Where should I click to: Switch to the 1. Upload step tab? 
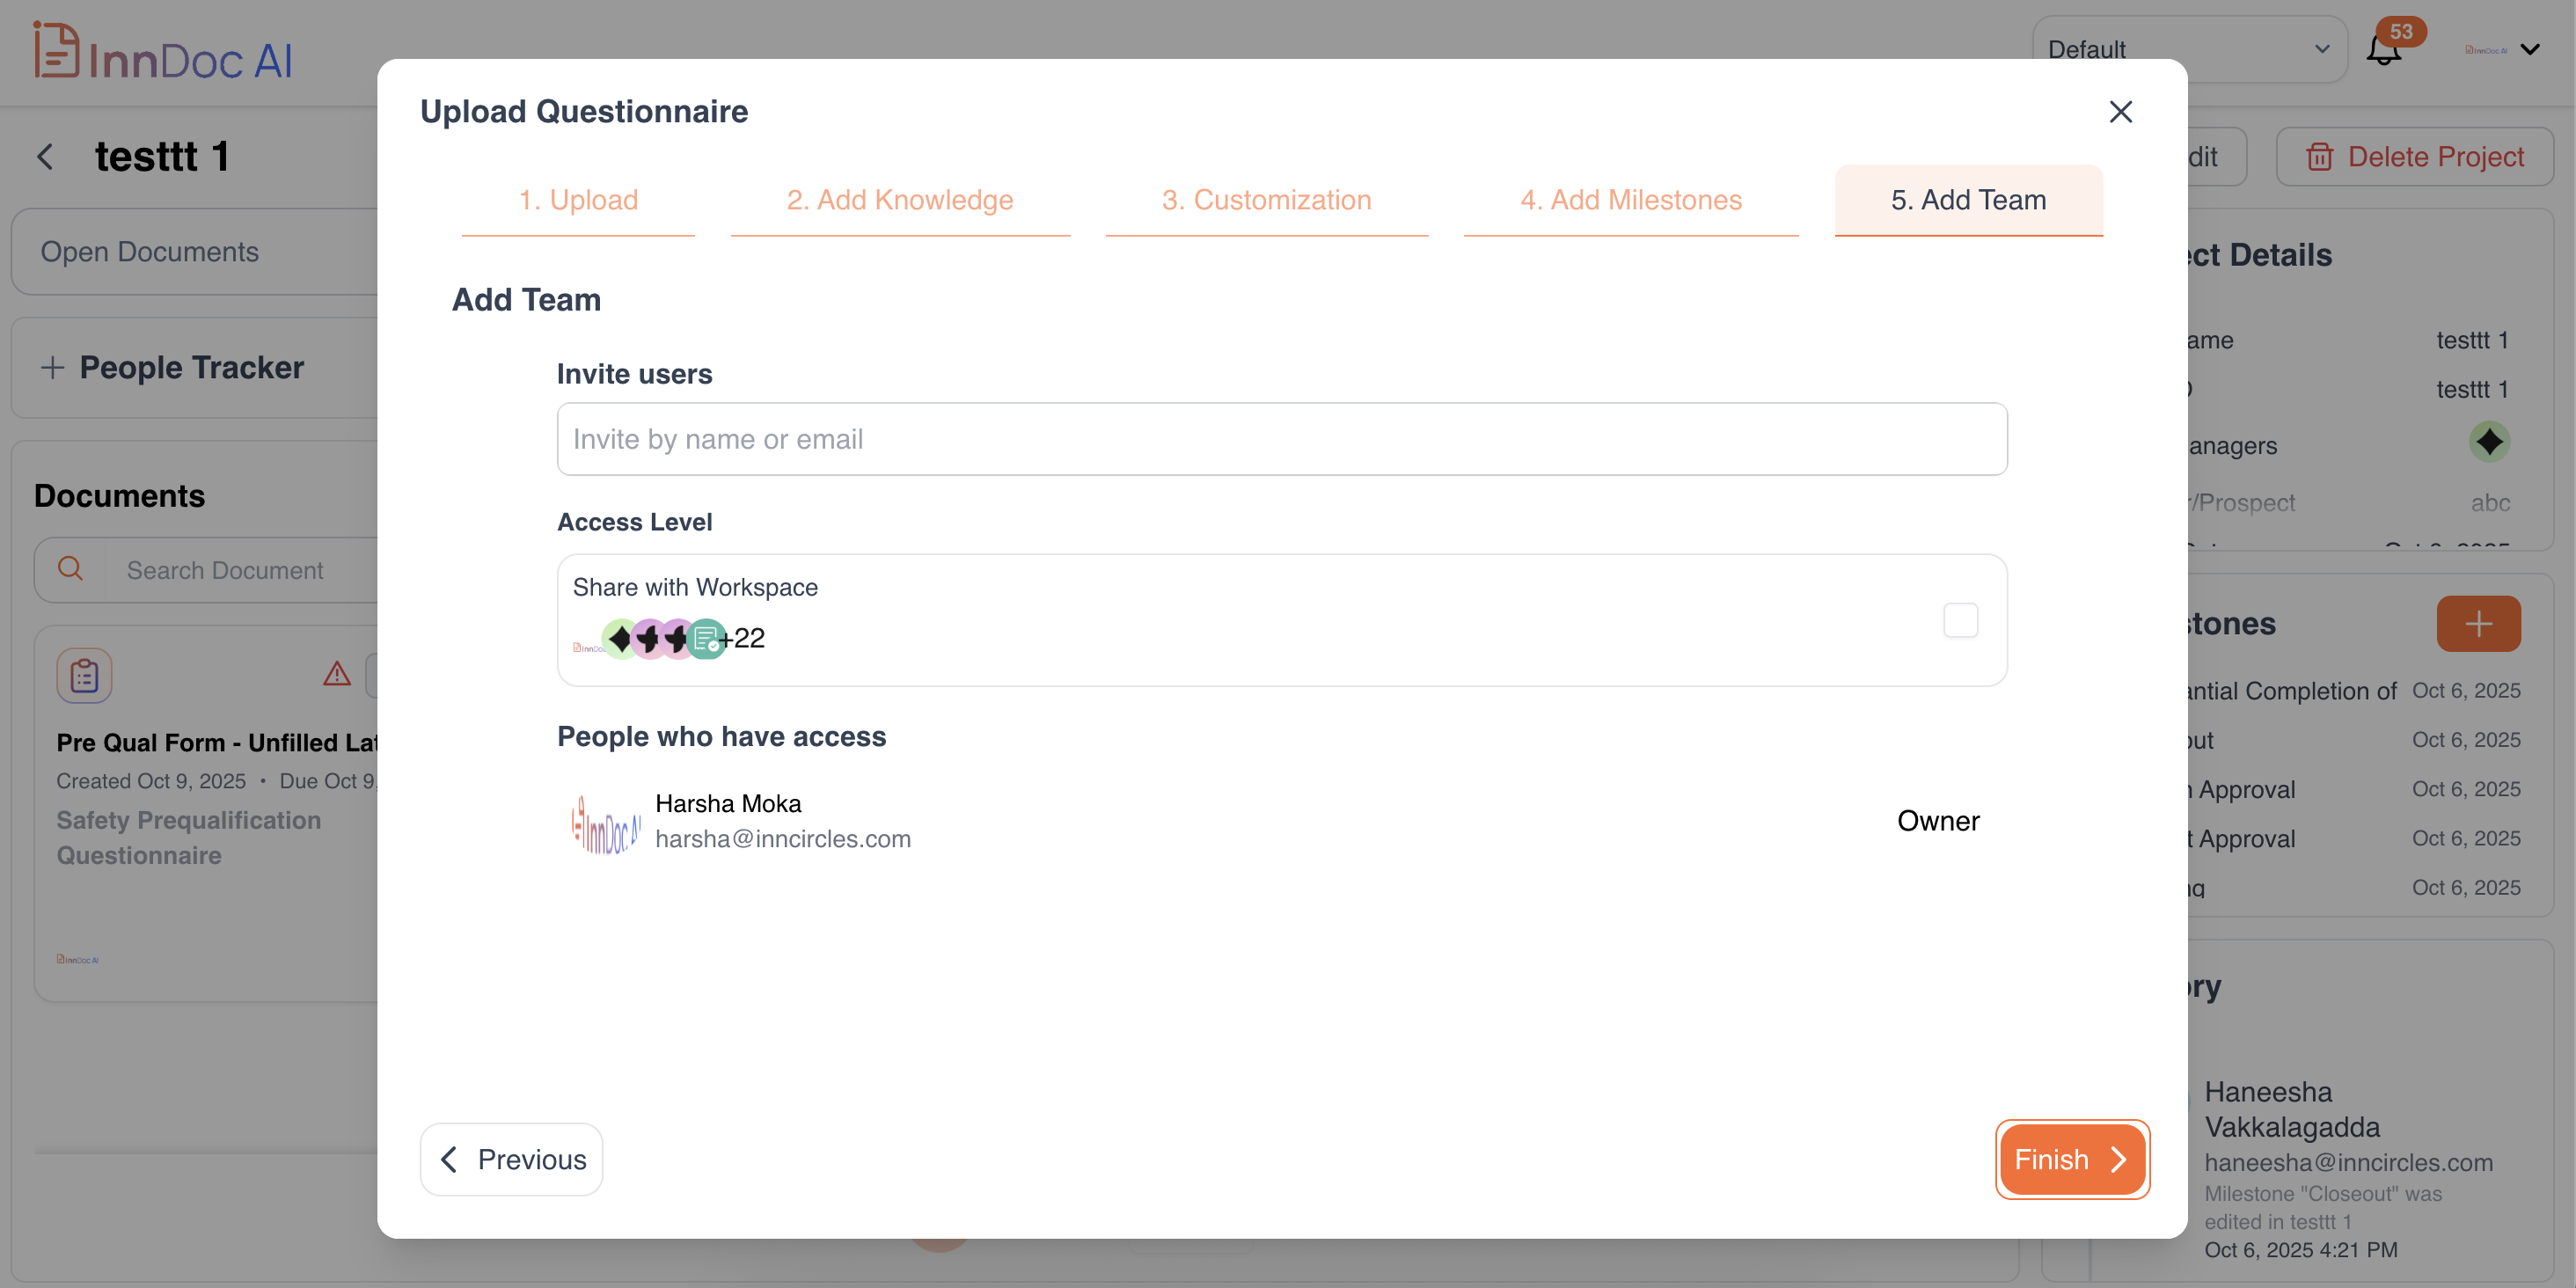click(x=578, y=200)
